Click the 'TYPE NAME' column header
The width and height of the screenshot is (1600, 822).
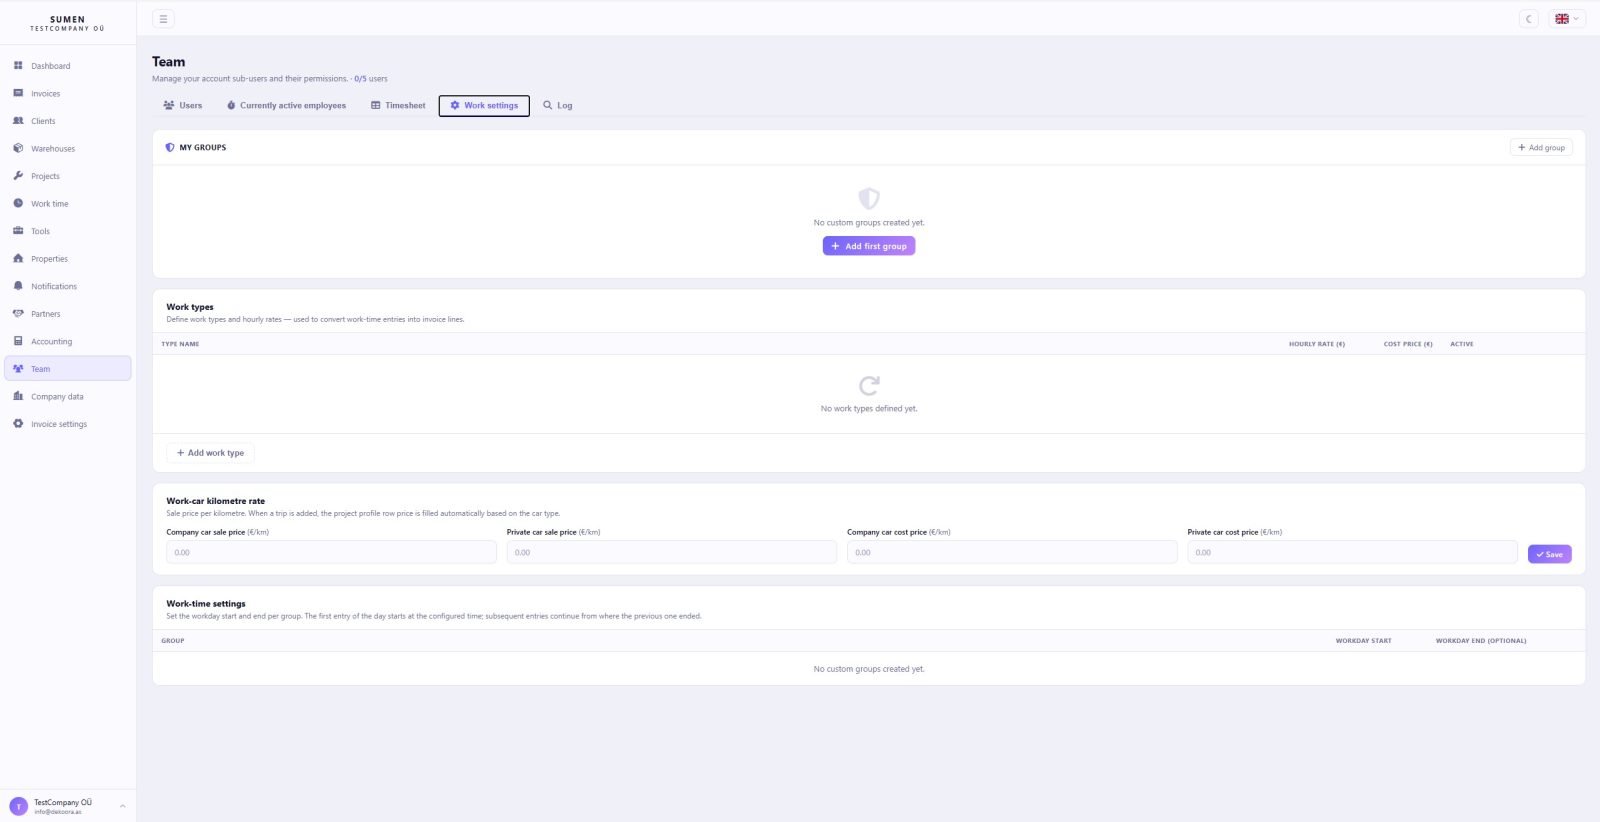pos(180,344)
